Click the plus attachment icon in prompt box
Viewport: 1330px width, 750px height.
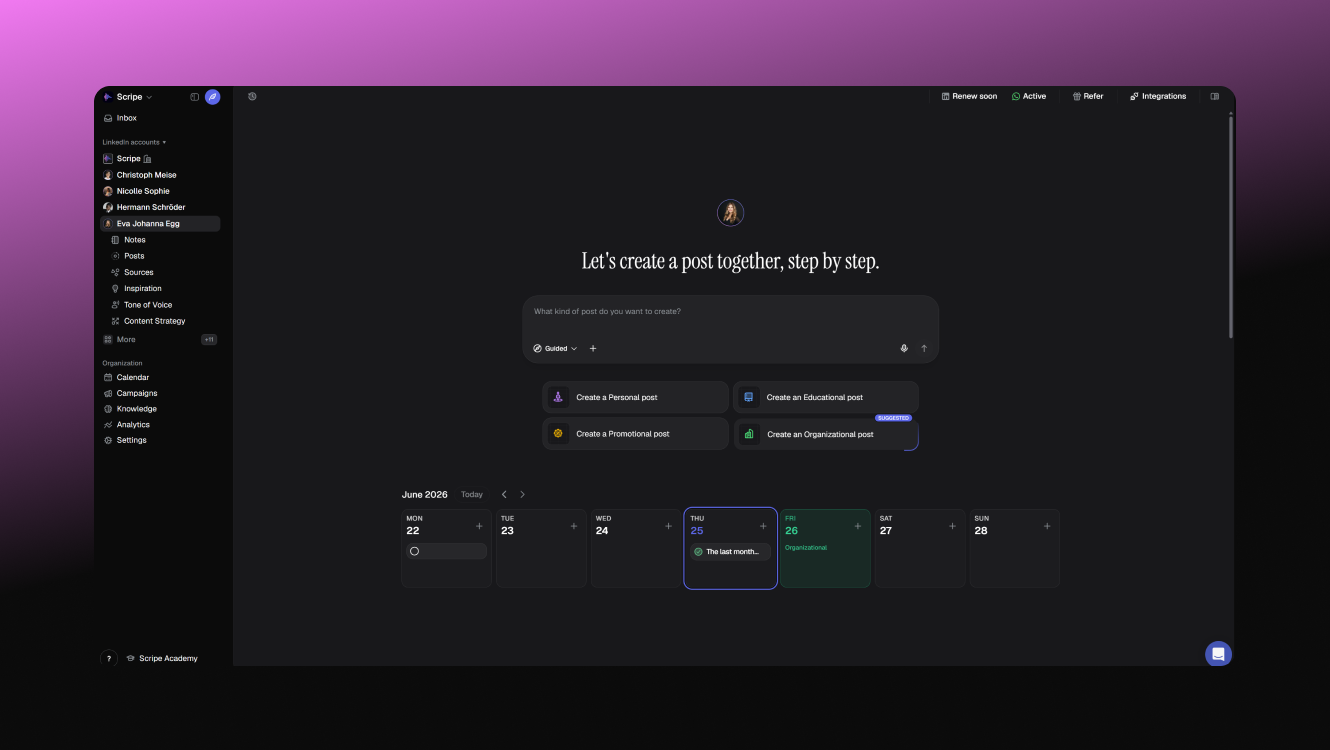(x=593, y=349)
